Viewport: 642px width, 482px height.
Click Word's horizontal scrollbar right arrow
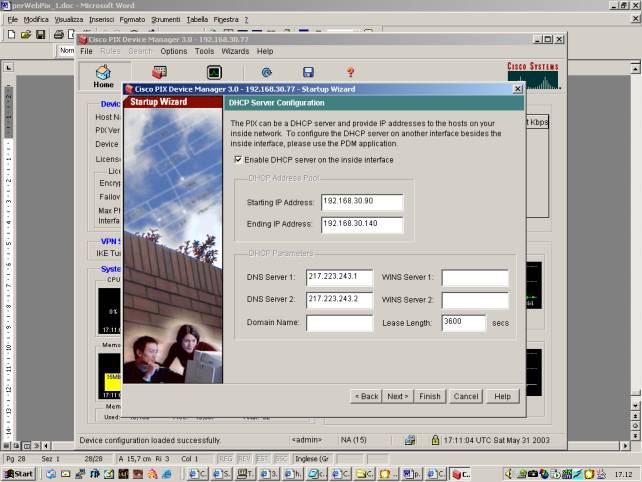pyautogui.click(x=625, y=446)
